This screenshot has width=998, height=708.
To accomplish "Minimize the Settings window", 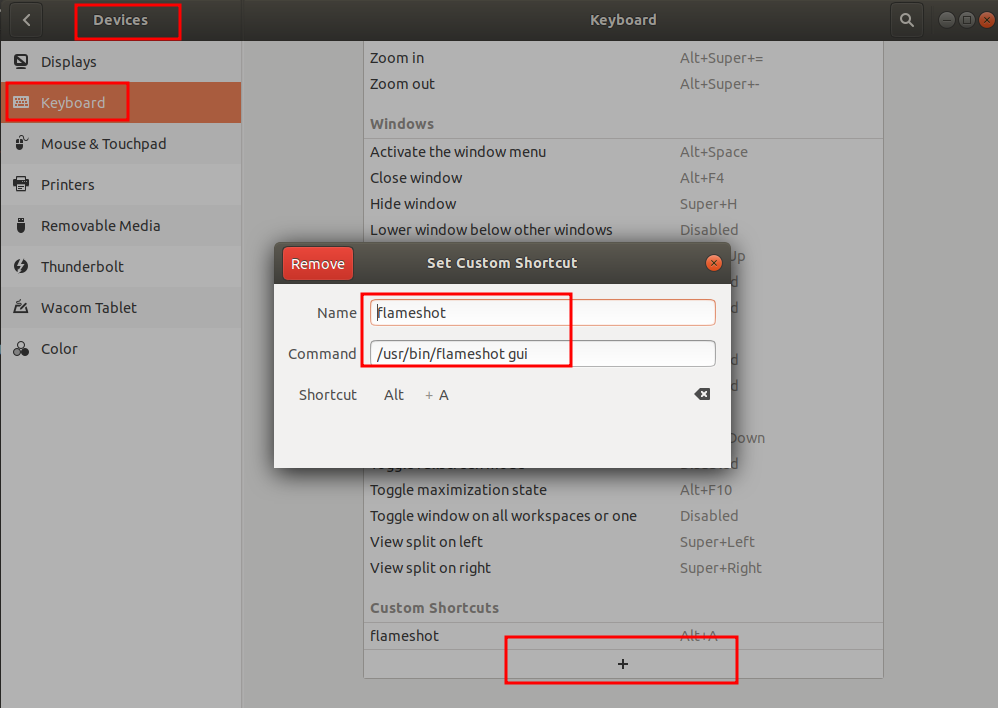I will pyautogui.click(x=946, y=20).
